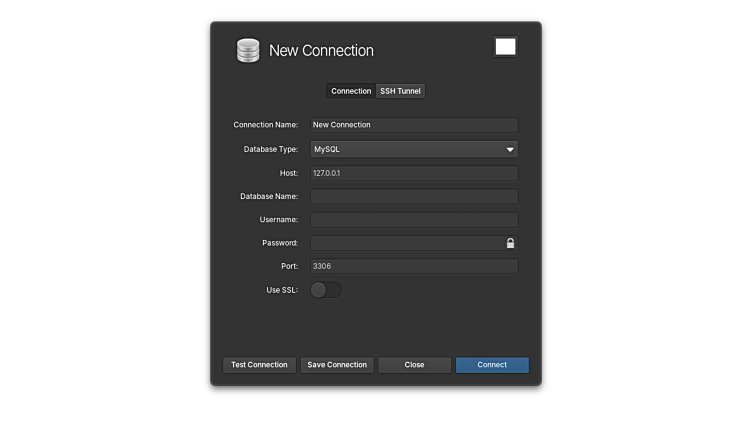This screenshot has height=423, width=752.
Task: Focus the empty Database Name field
Action: 413,197
